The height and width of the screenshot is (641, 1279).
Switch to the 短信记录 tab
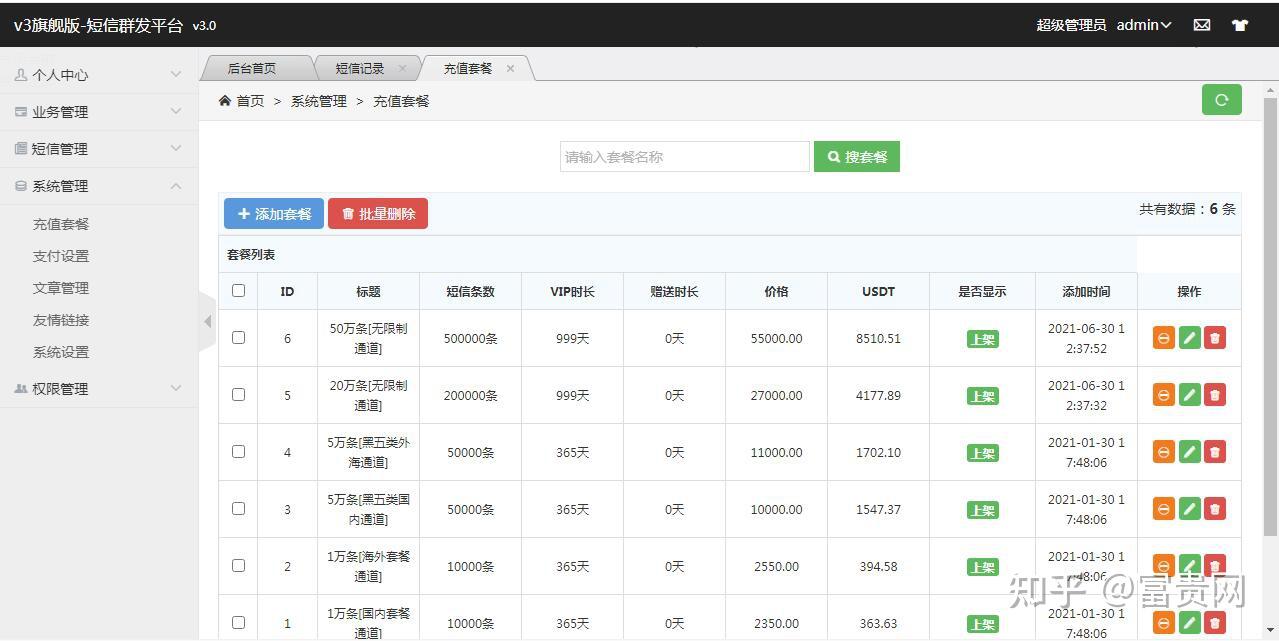point(360,68)
